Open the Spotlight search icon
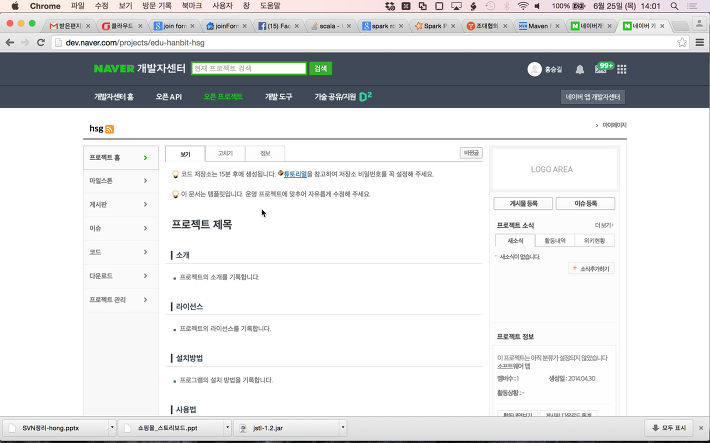Image resolution: width=710 pixels, height=443 pixels. (x=674, y=6)
